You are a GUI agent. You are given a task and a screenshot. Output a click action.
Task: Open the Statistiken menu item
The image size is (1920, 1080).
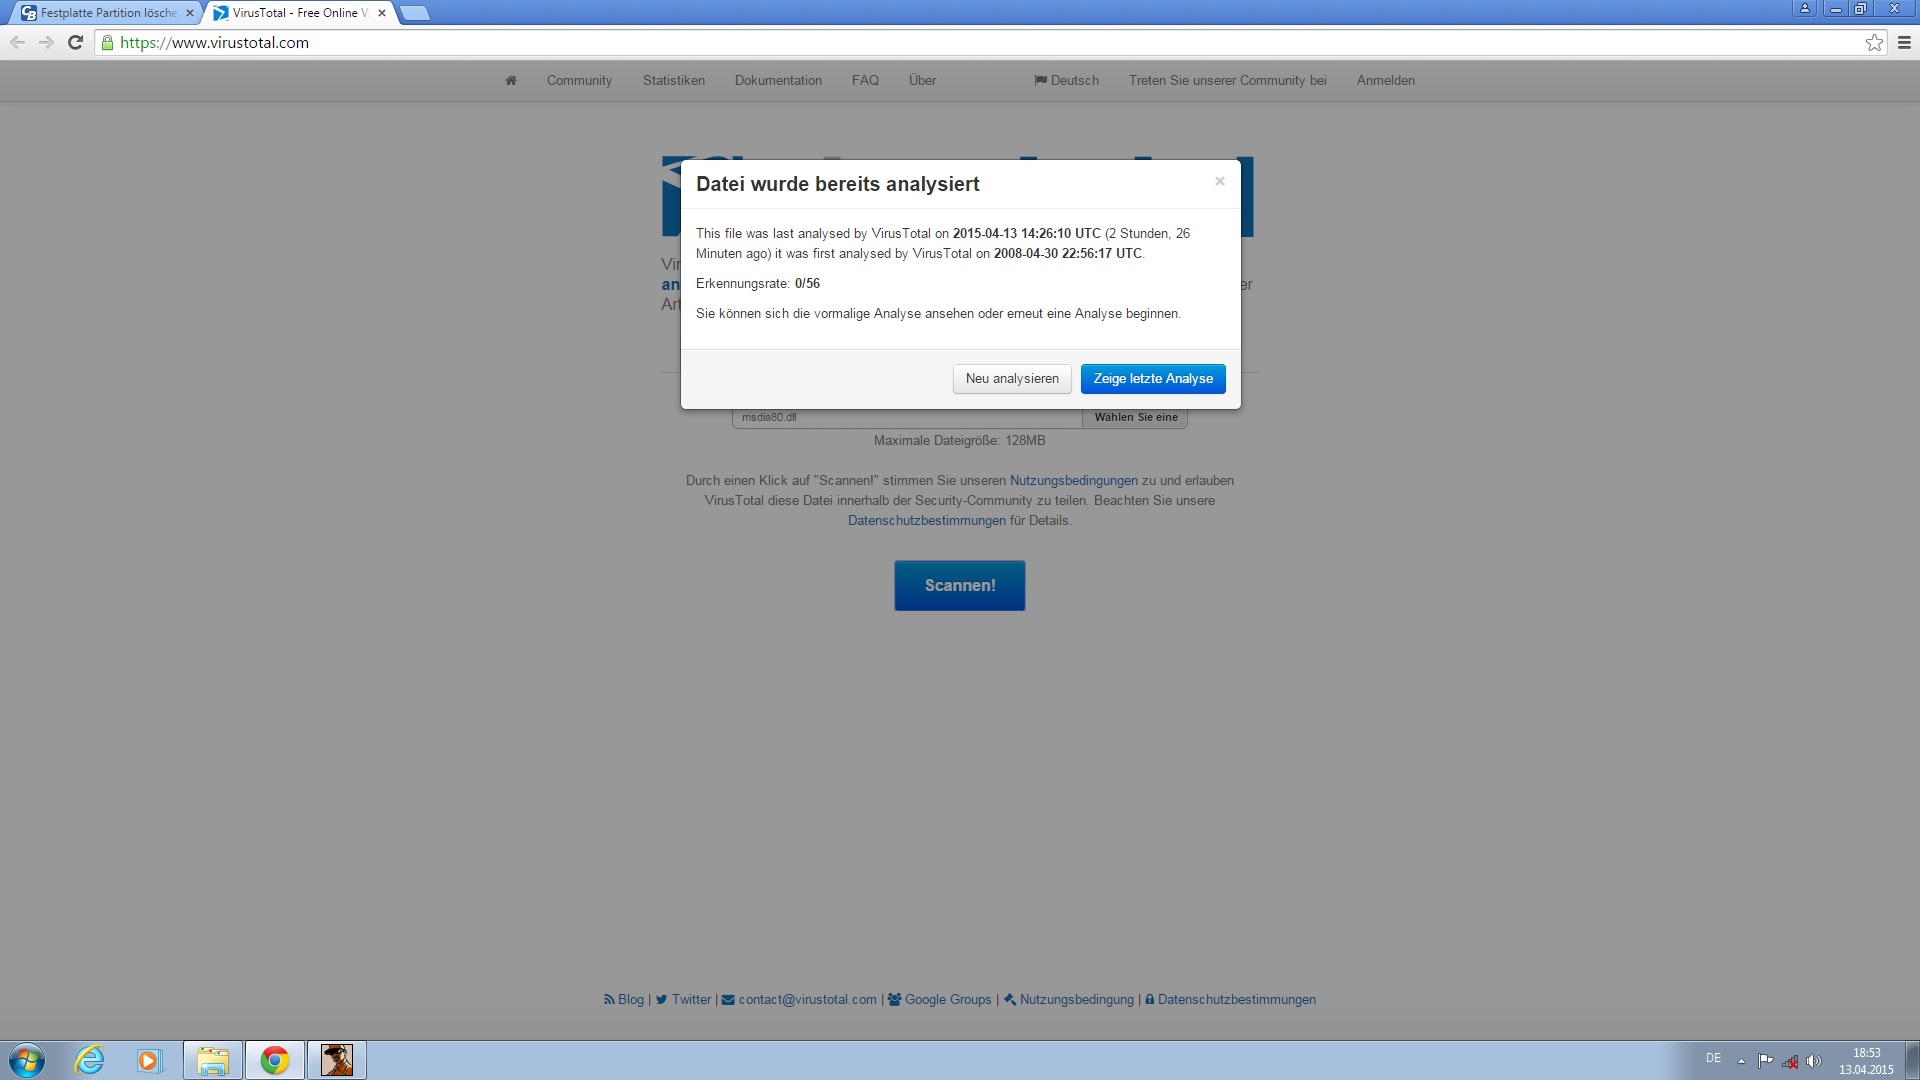coord(674,80)
